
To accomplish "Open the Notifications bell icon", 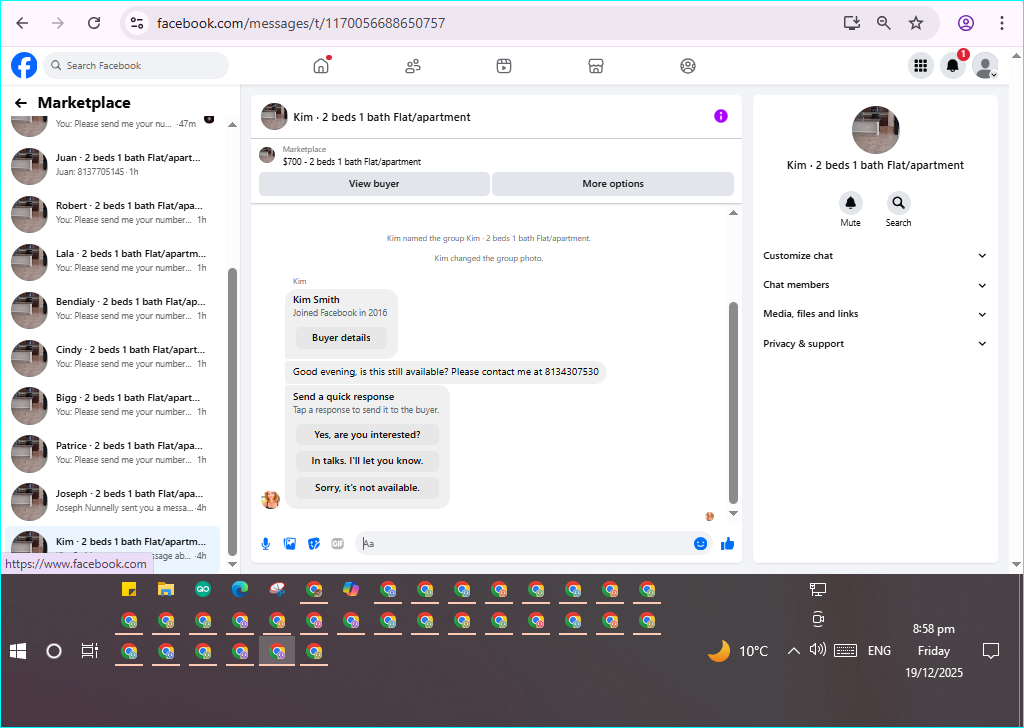I will (x=953, y=65).
